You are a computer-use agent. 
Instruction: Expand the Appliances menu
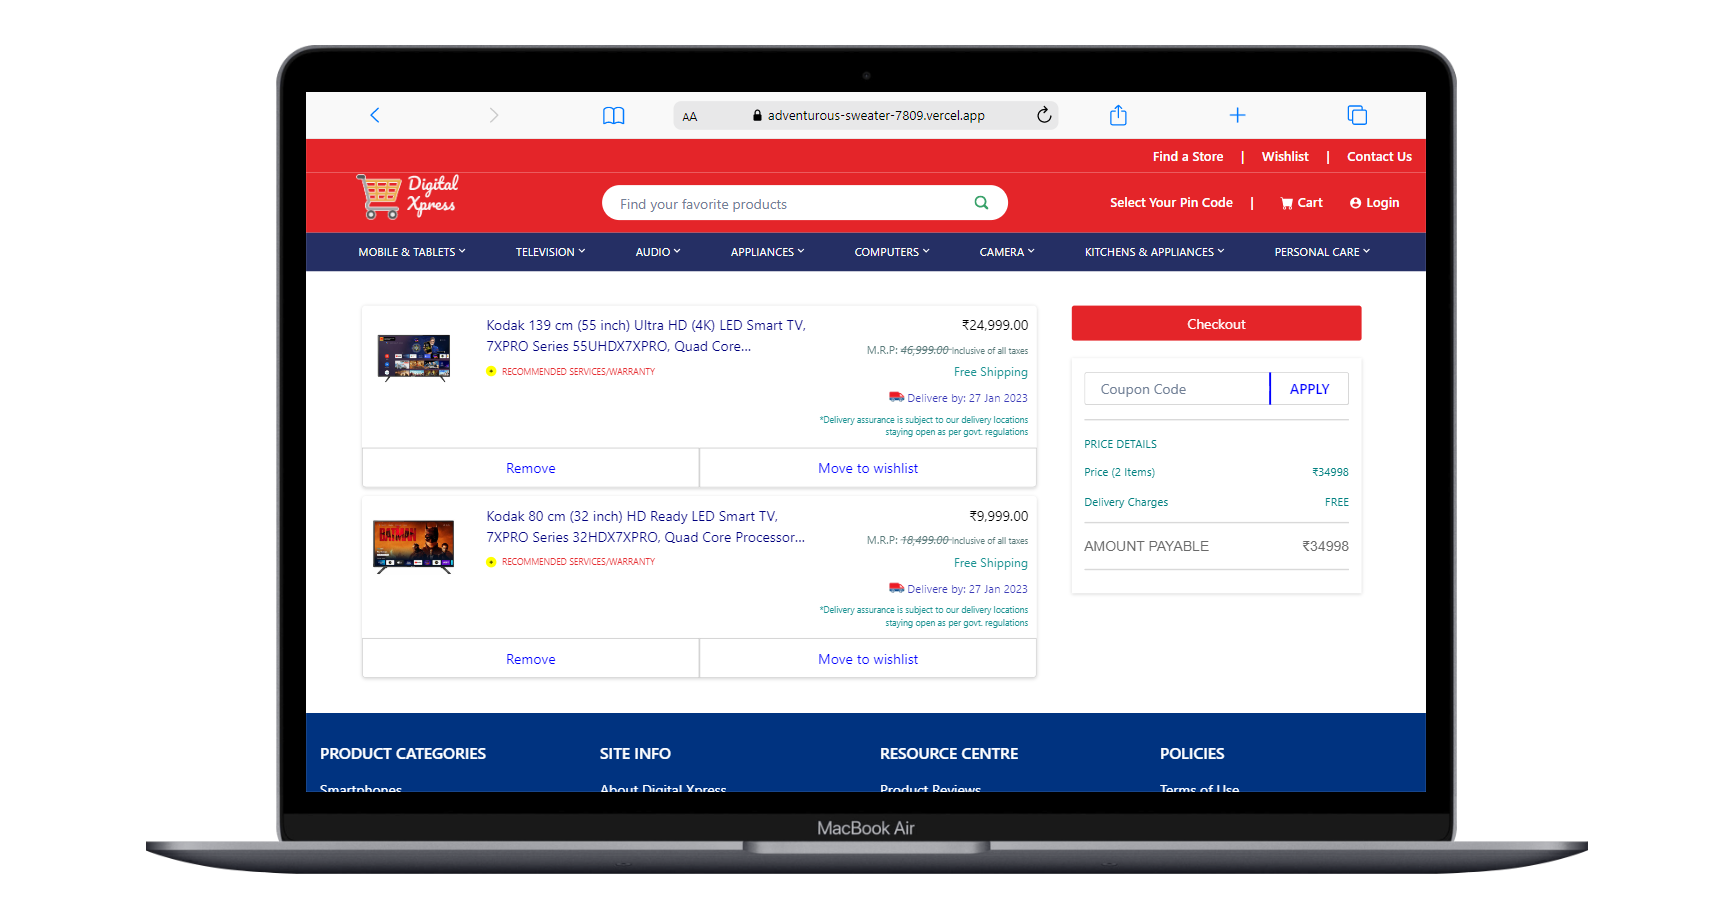[767, 252]
